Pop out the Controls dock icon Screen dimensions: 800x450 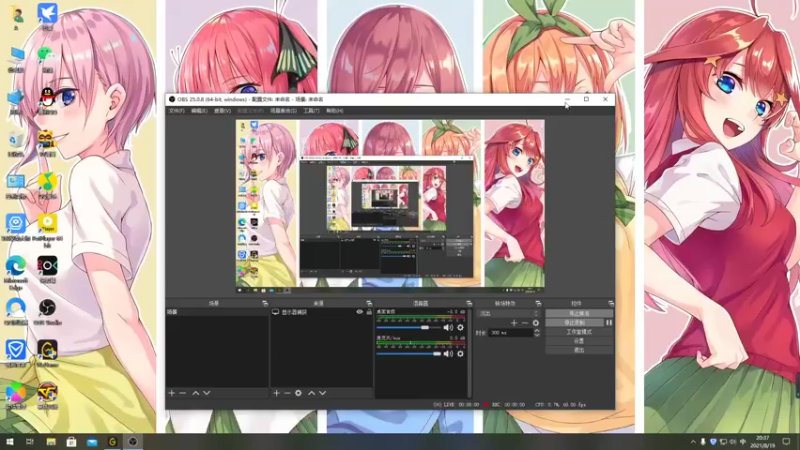point(611,304)
